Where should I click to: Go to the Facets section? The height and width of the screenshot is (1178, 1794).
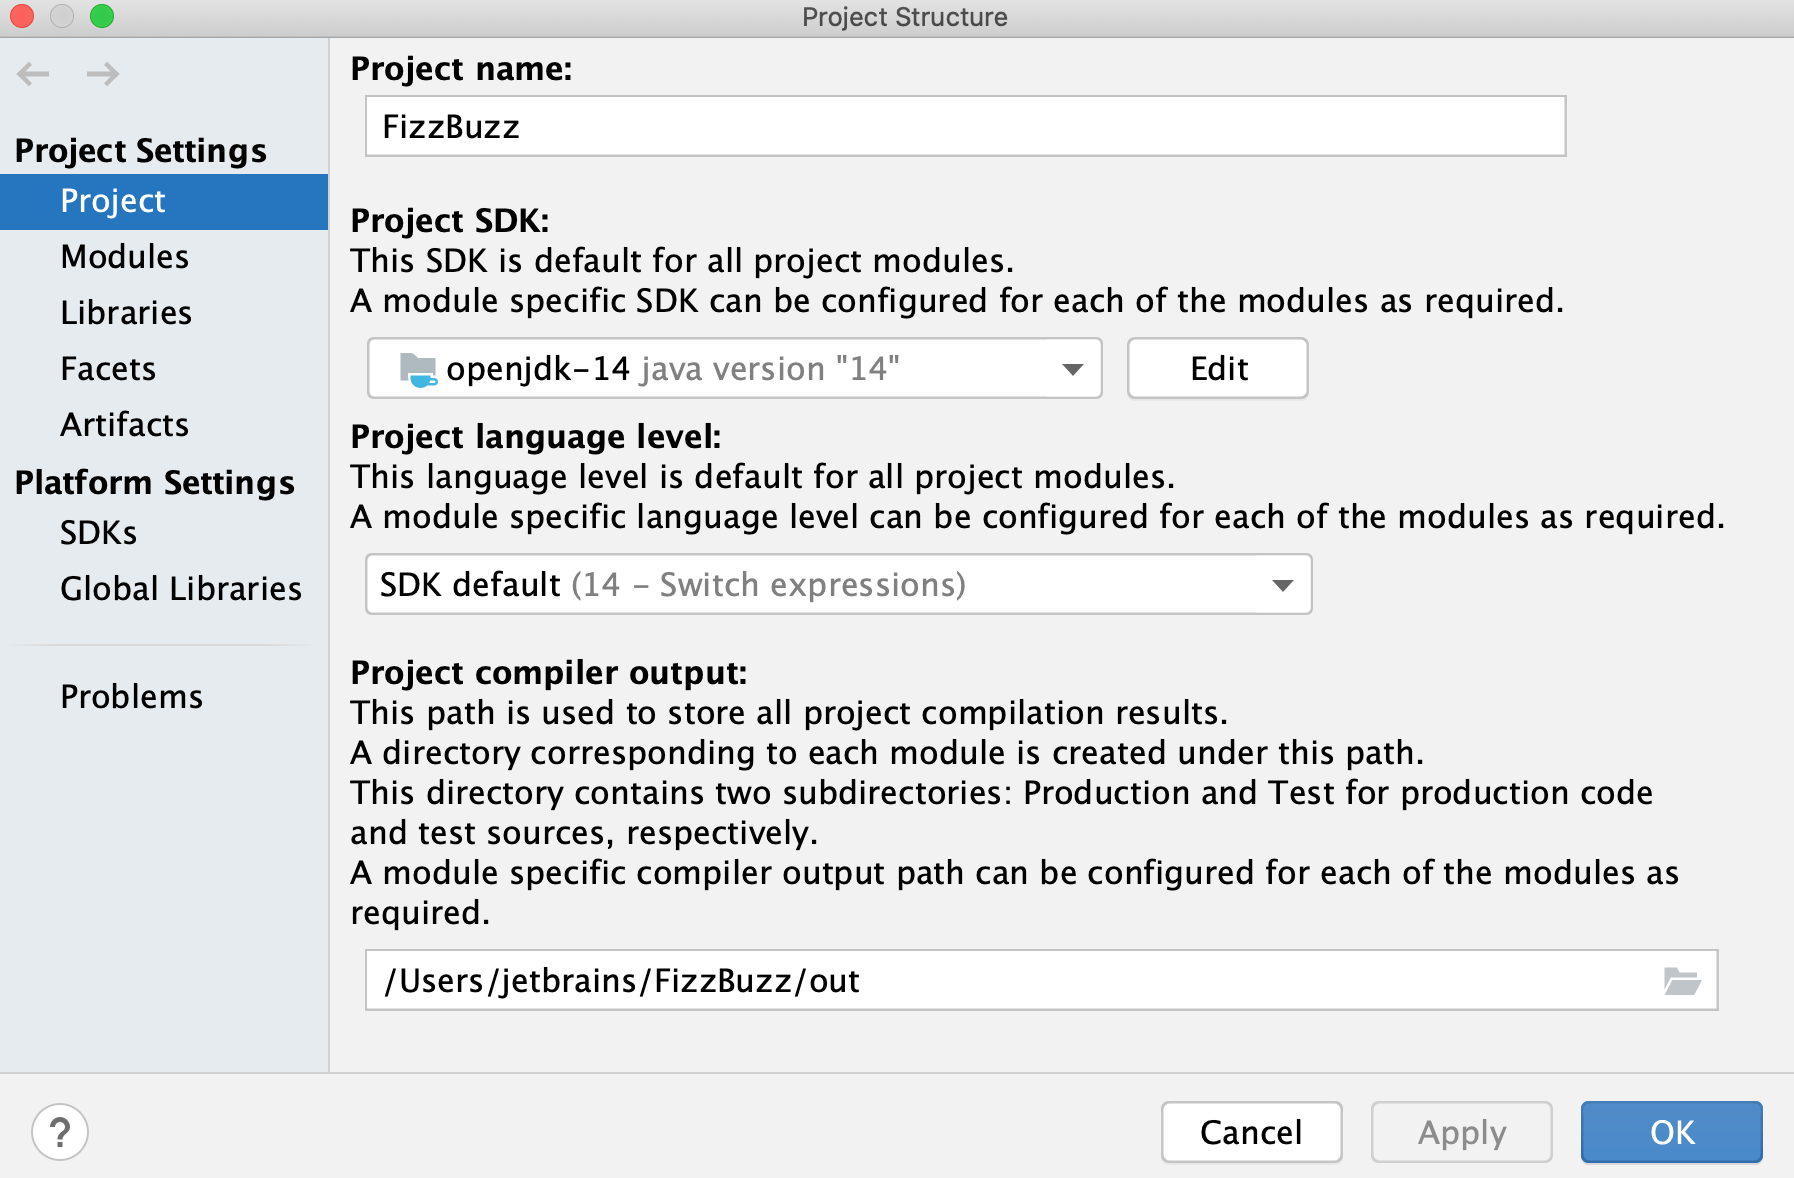tap(108, 369)
